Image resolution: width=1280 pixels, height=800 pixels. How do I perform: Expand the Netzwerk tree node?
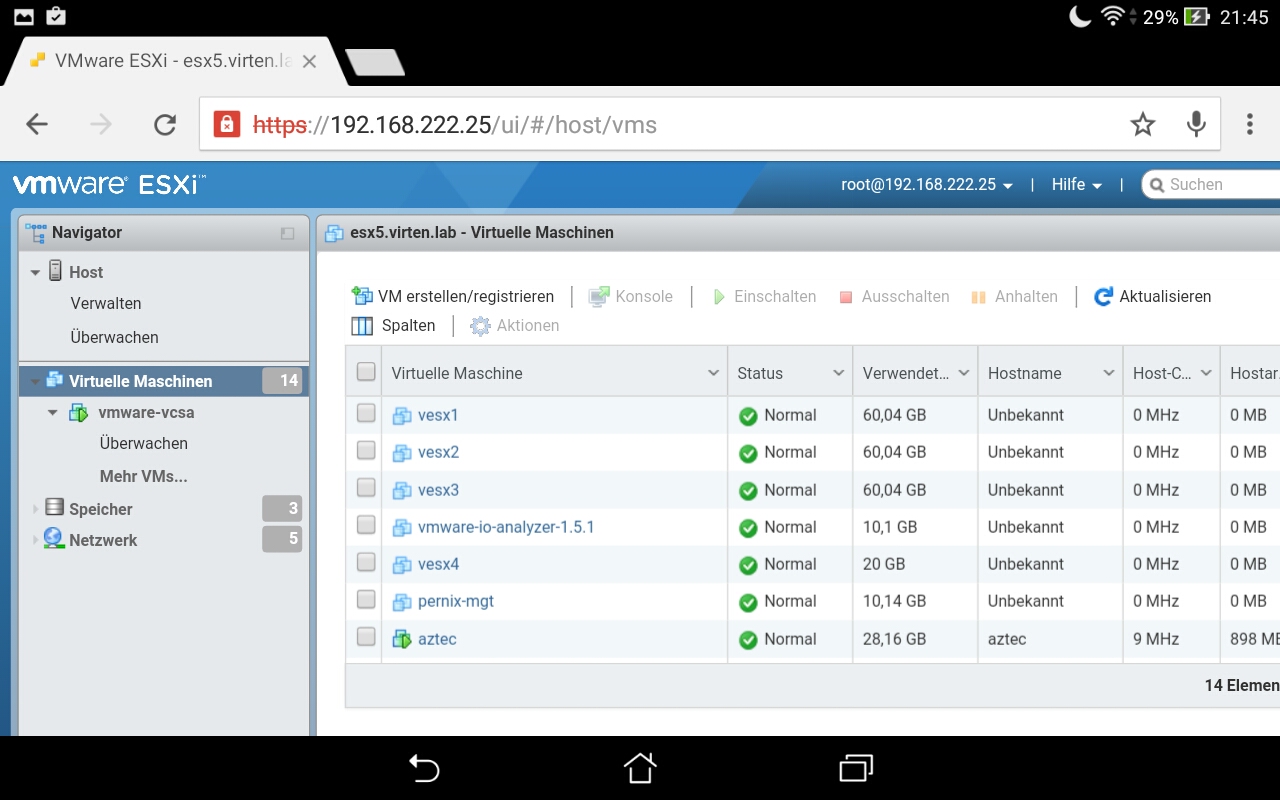point(35,540)
